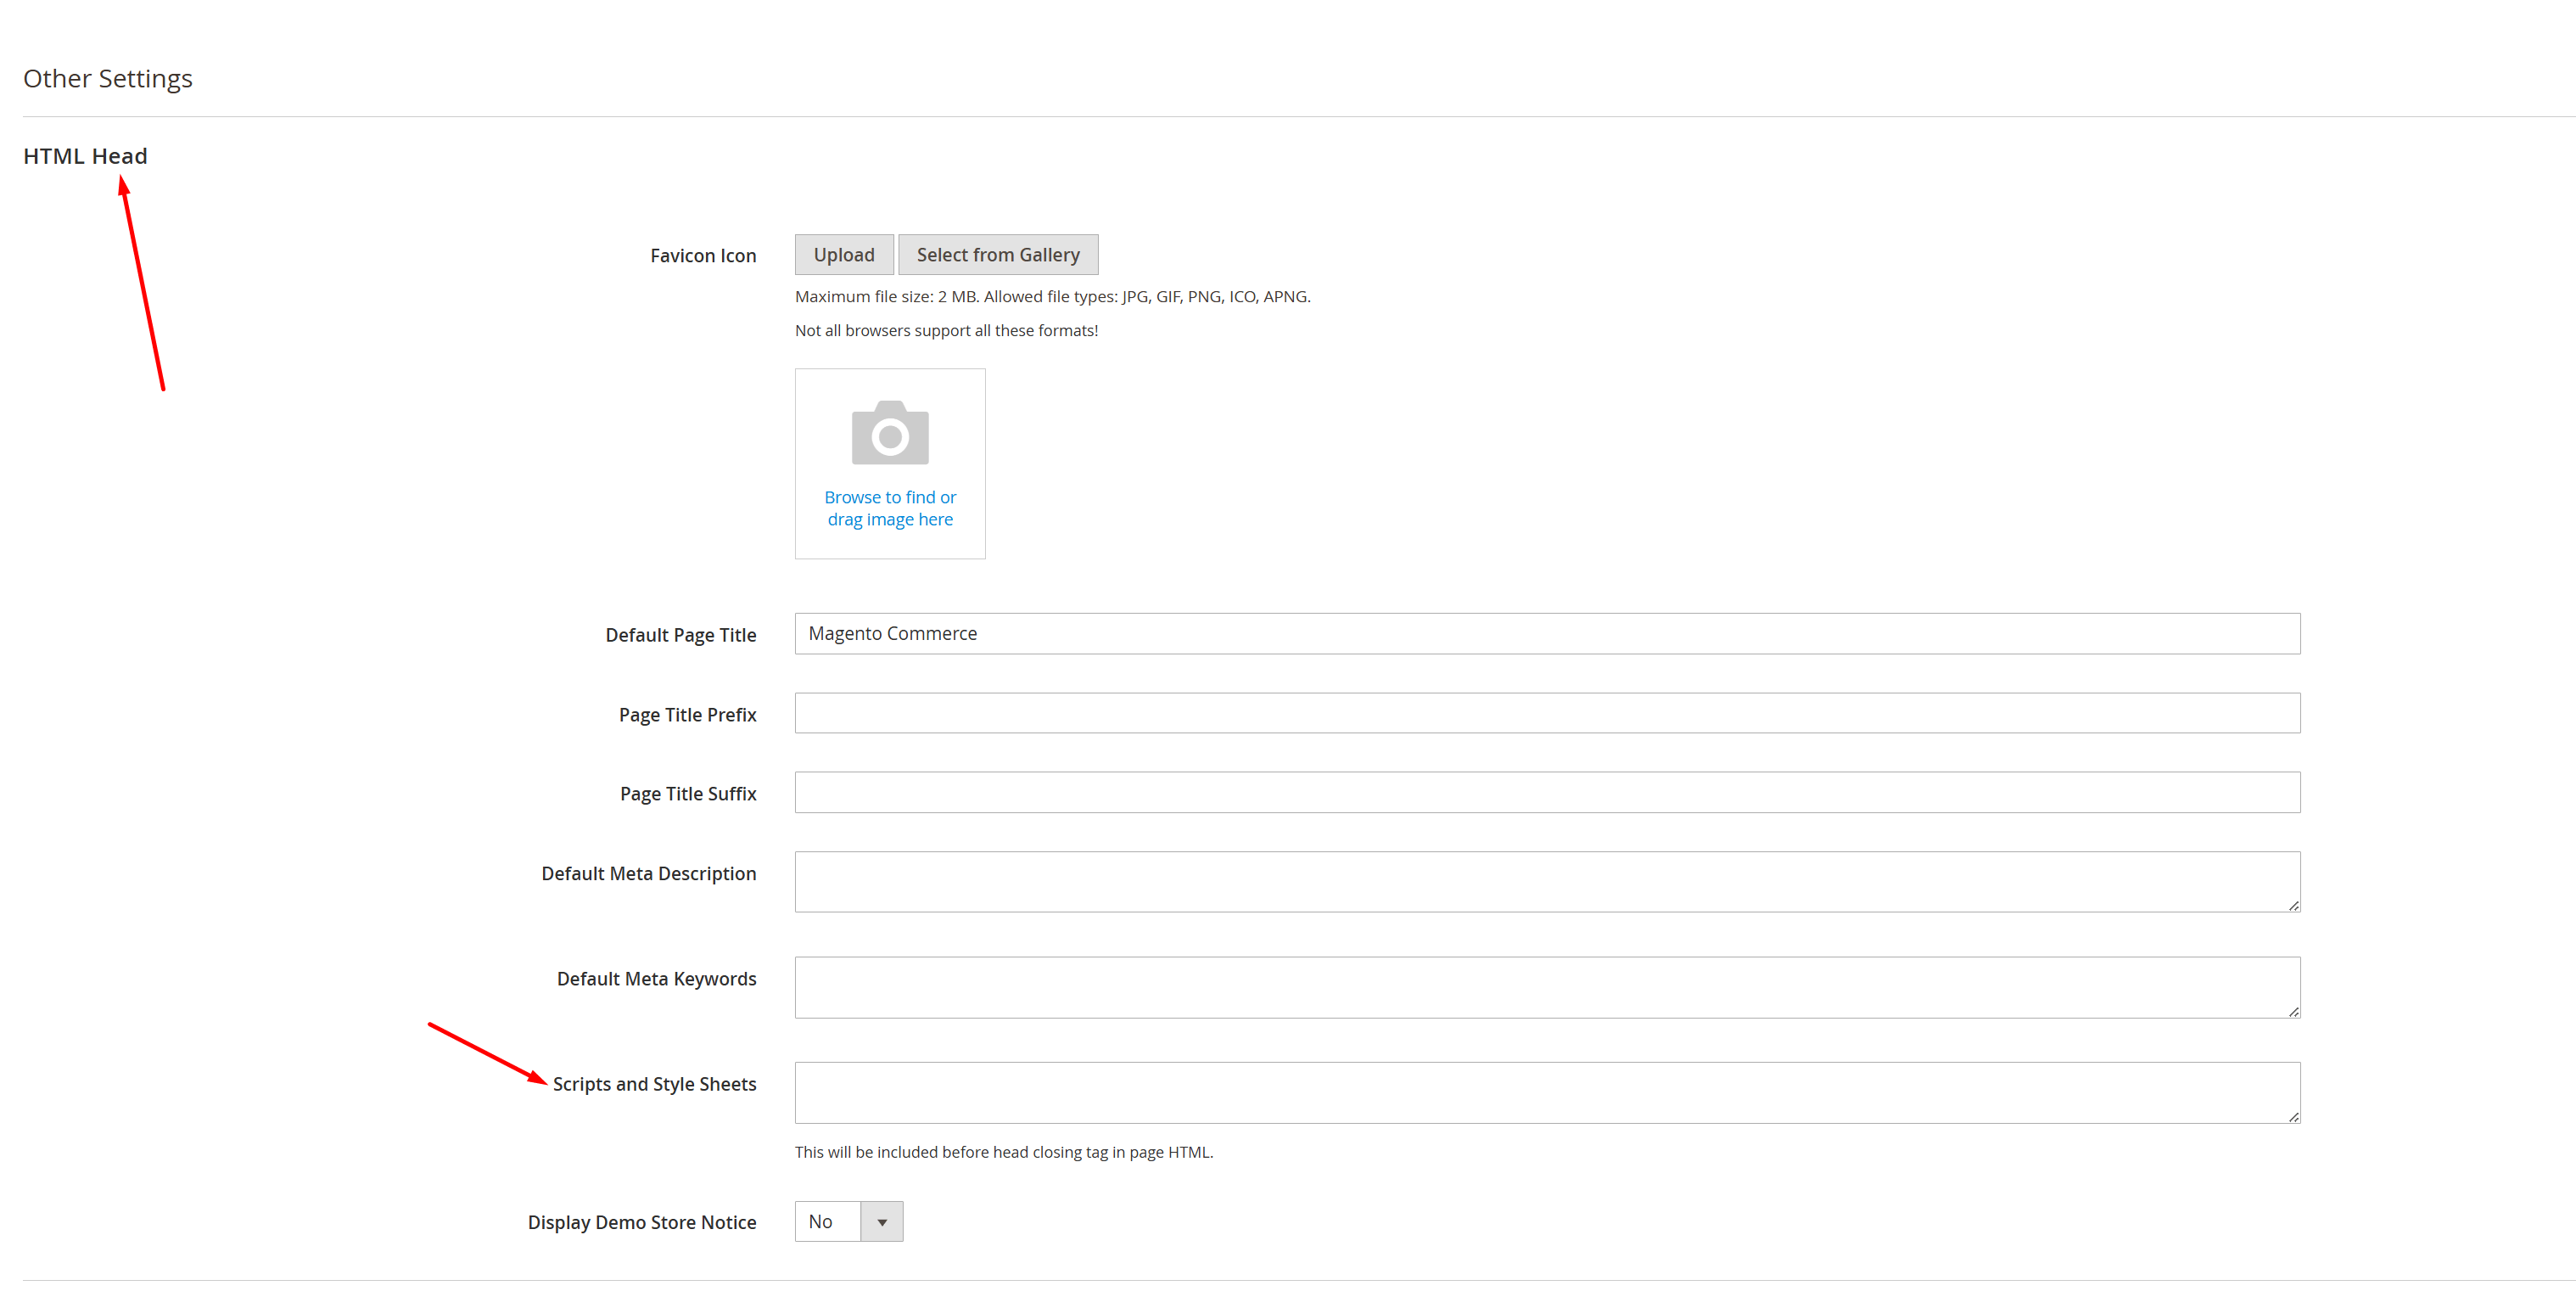Screen dimensions: 2576x1308
Task: Click into the Page Title Suffix field
Action: (1547, 792)
